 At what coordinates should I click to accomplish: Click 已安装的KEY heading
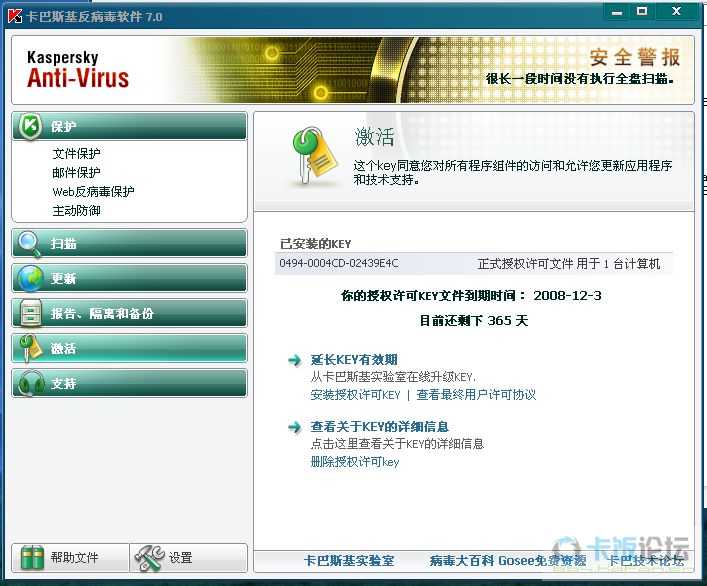pos(315,244)
